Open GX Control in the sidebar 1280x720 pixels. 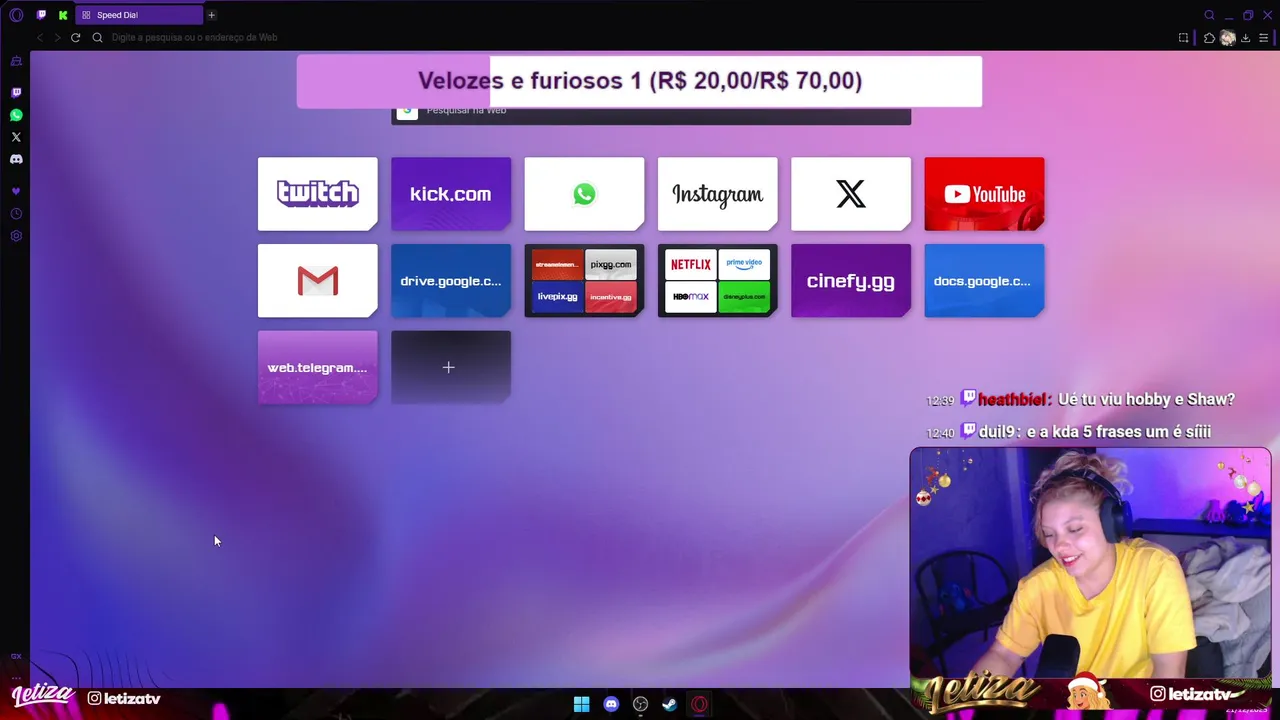point(16,61)
